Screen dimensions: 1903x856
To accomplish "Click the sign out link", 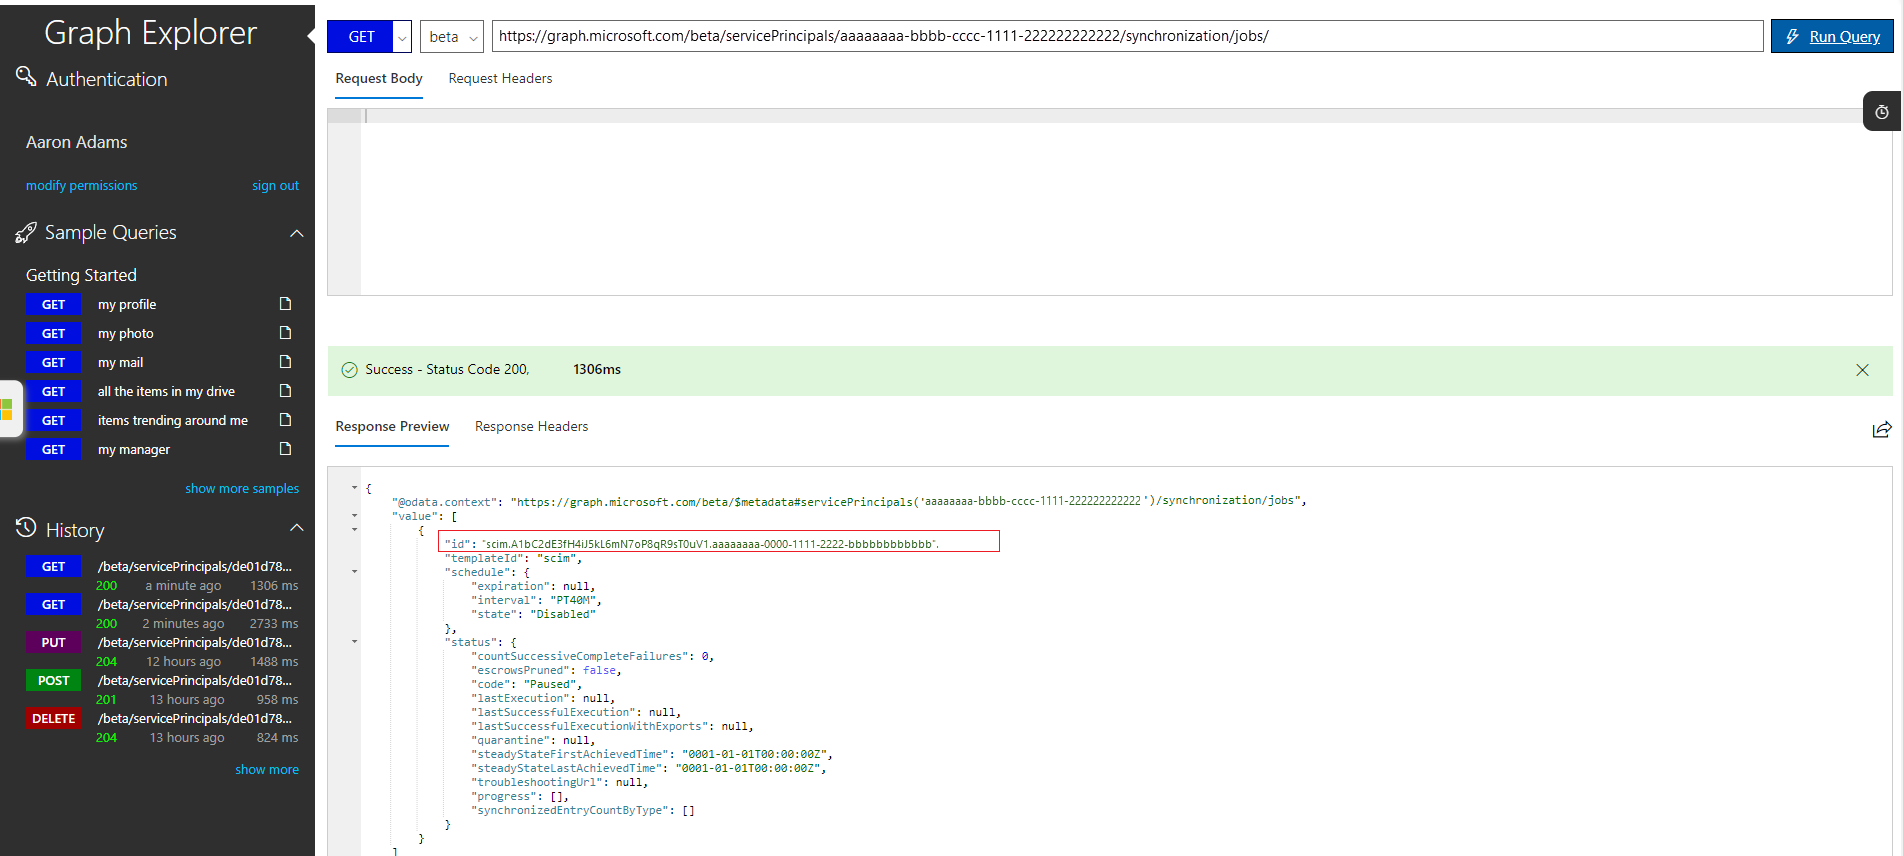I will tap(275, 186).
